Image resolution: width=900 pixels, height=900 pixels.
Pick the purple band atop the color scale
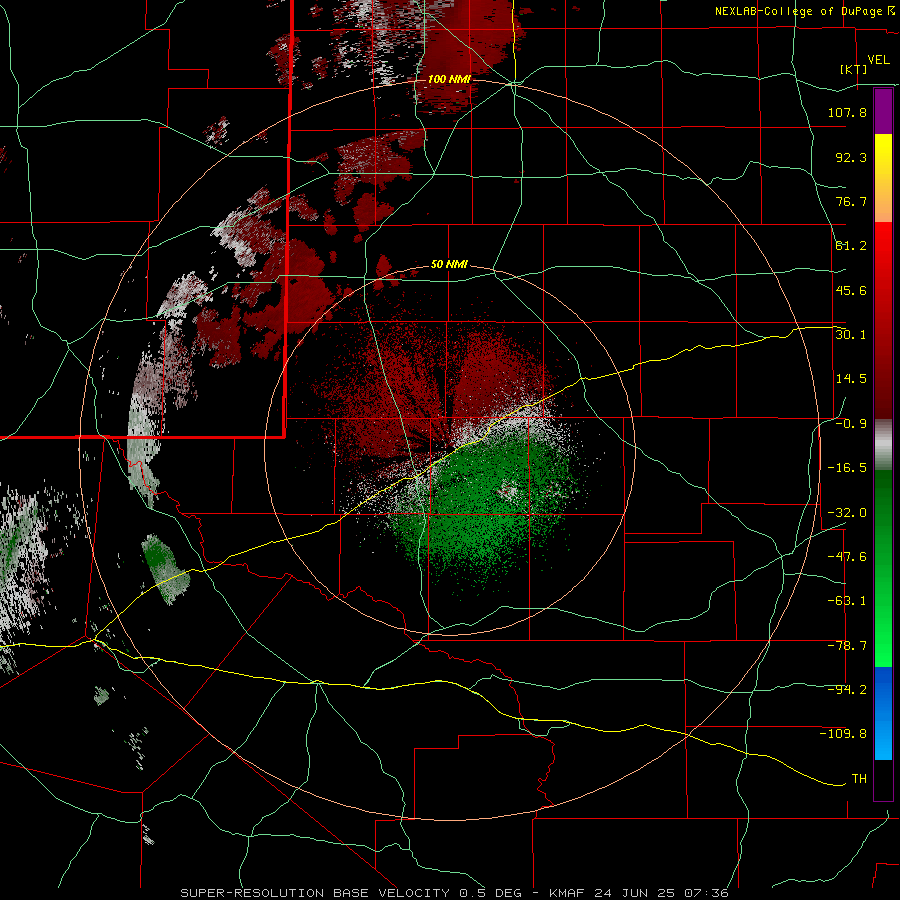point(883,111)
